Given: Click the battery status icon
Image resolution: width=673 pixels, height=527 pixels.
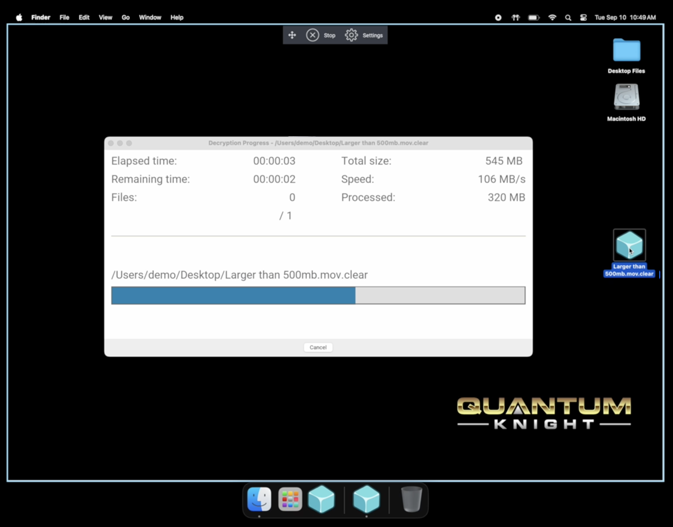Looking at the screenshot, I should 534,18.
